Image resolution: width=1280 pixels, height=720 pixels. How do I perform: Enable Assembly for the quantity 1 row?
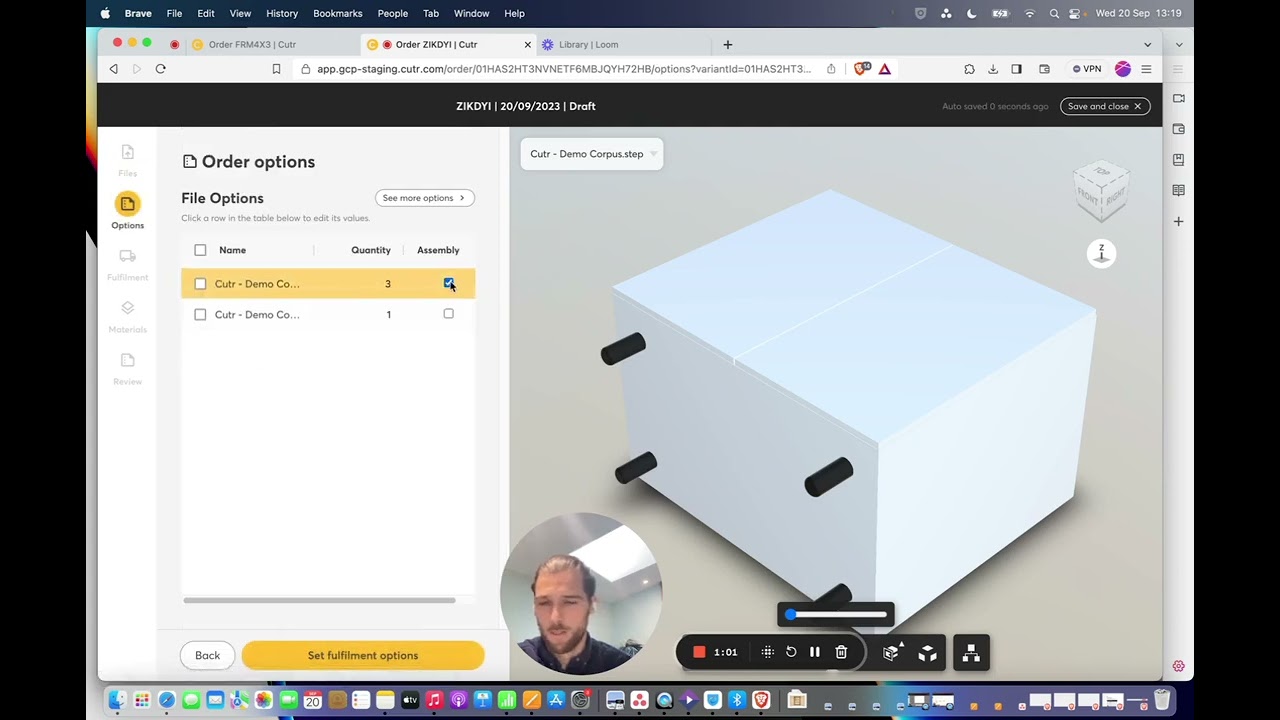click(448, 314)
